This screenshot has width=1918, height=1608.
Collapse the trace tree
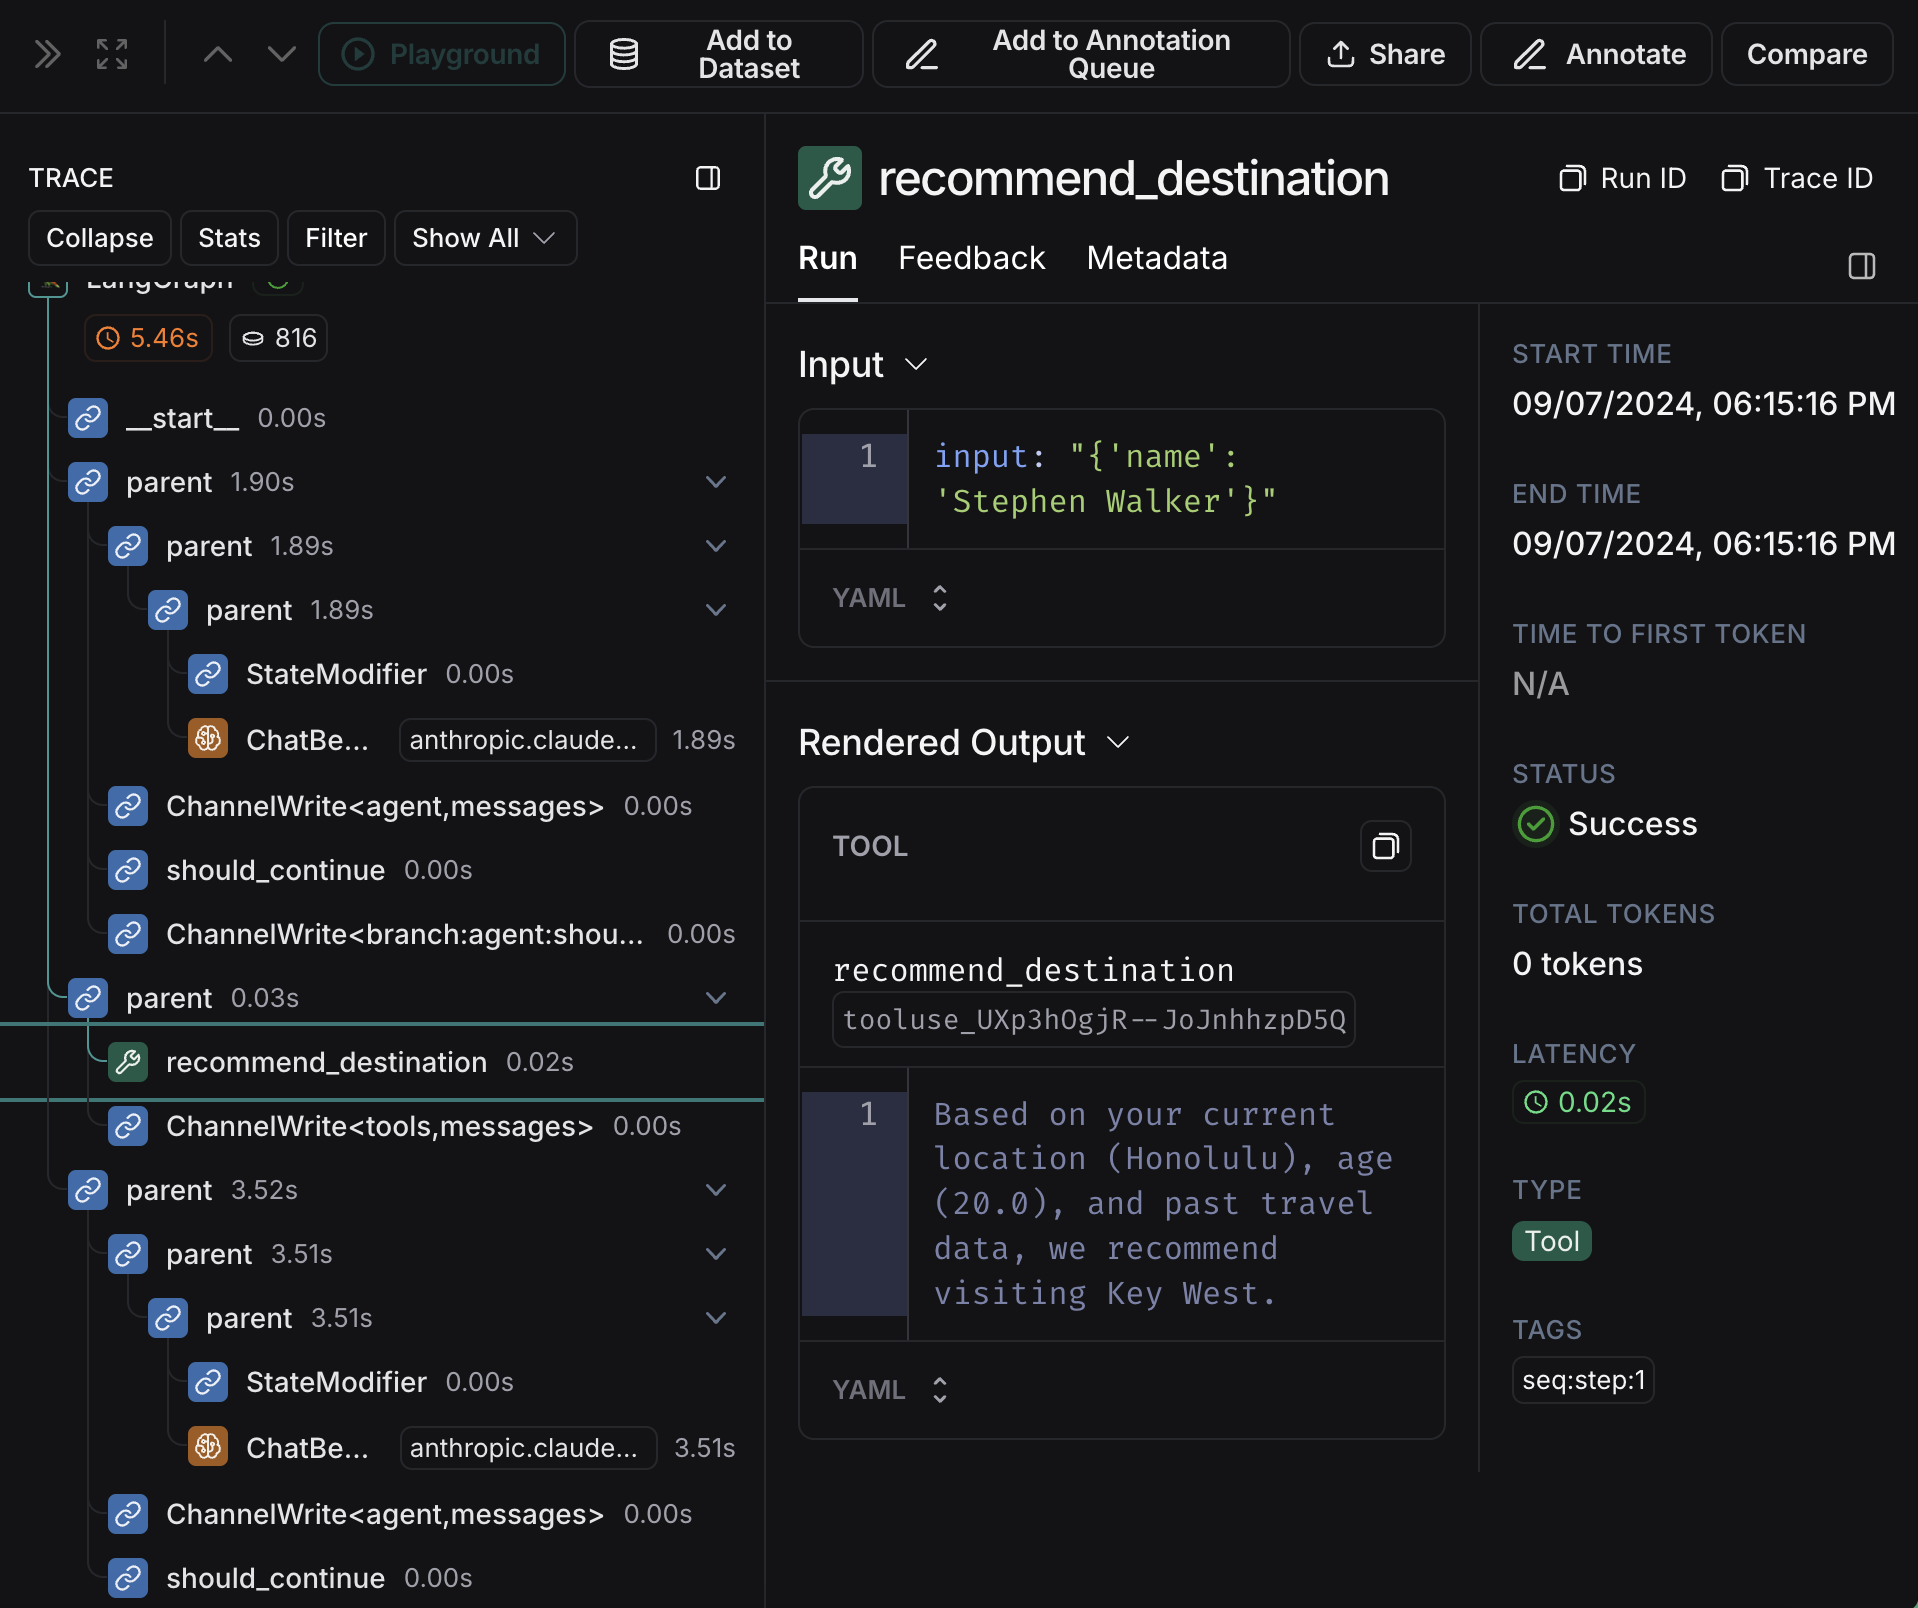point(100,238)
